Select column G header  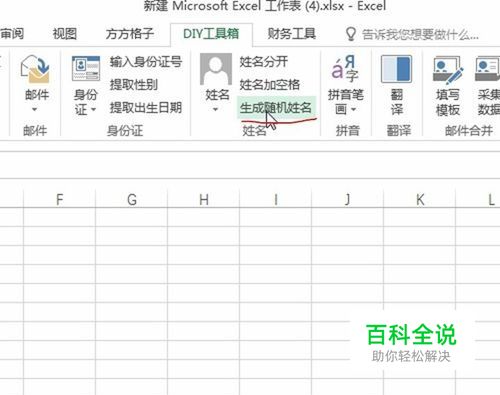point(132,199)
